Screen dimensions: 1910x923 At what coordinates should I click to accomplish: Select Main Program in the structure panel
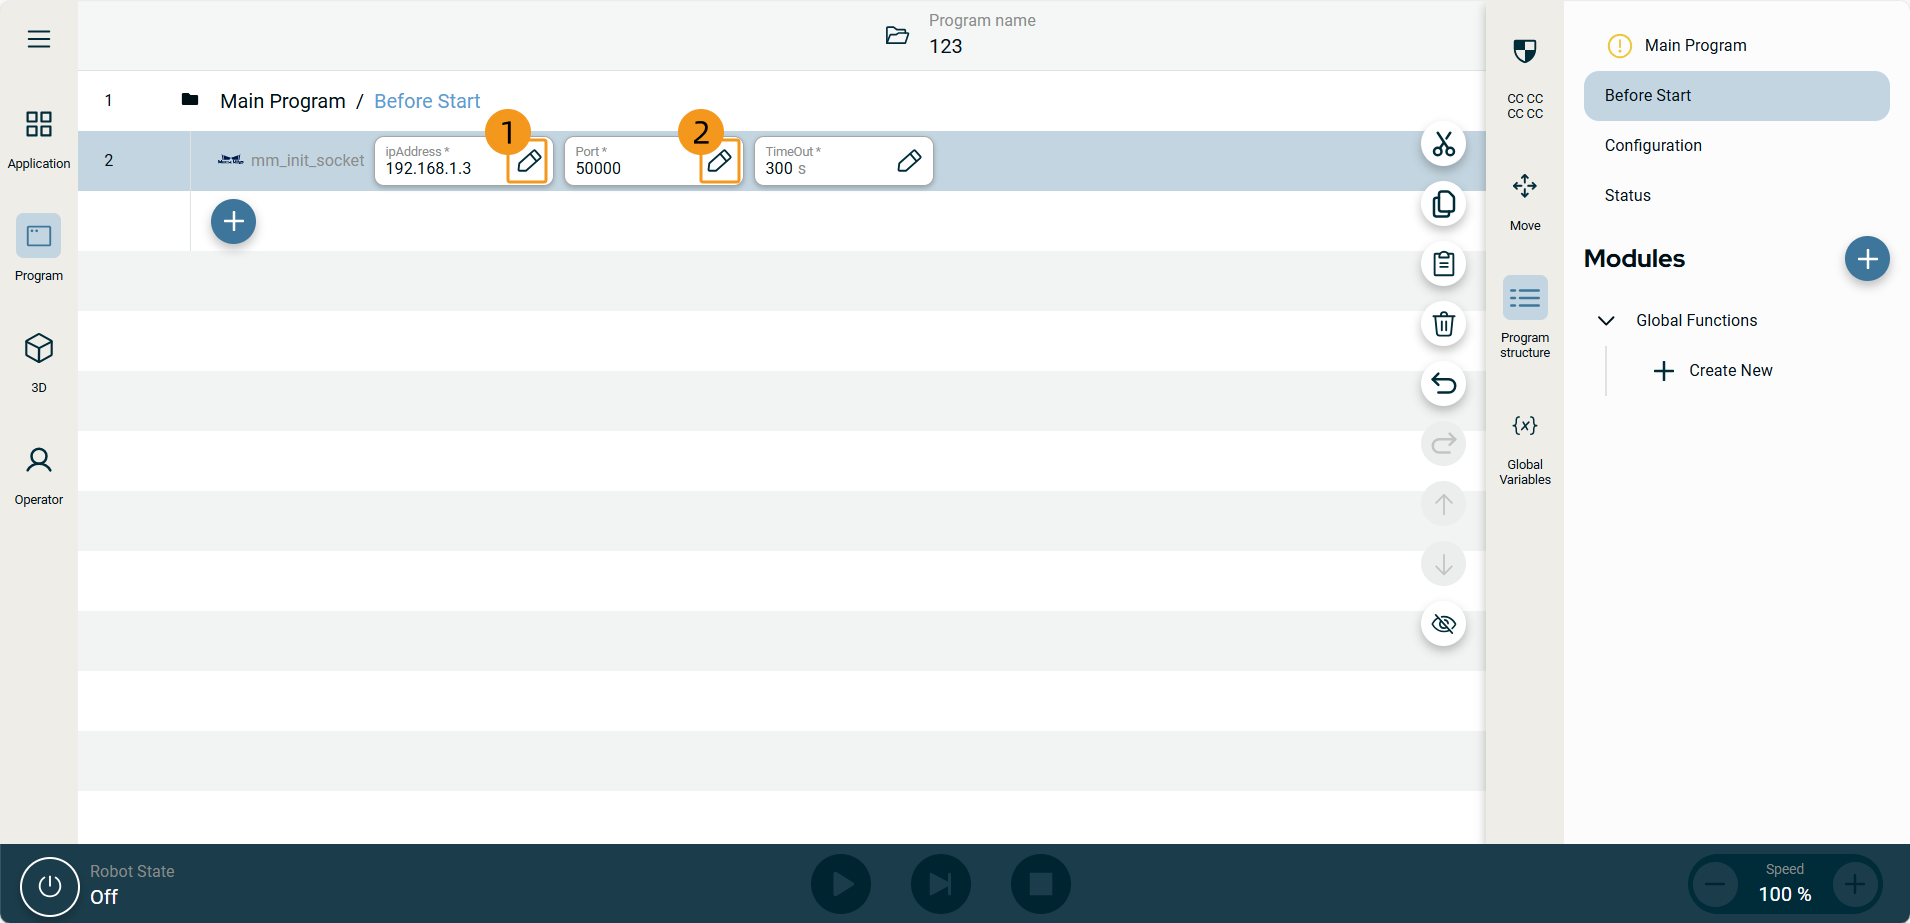tap(1695, 46)
